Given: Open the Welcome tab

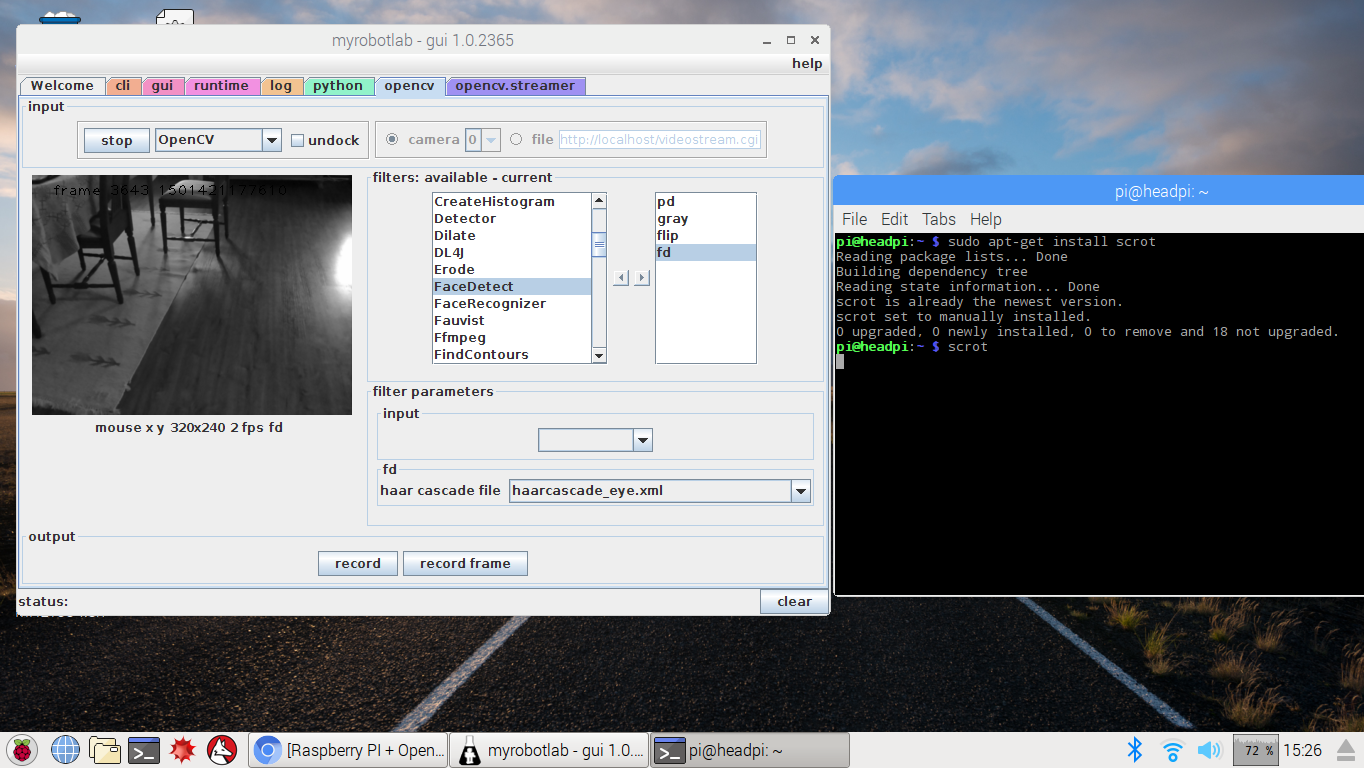Looking at the screenshot, I should click(x=62, y=86).
